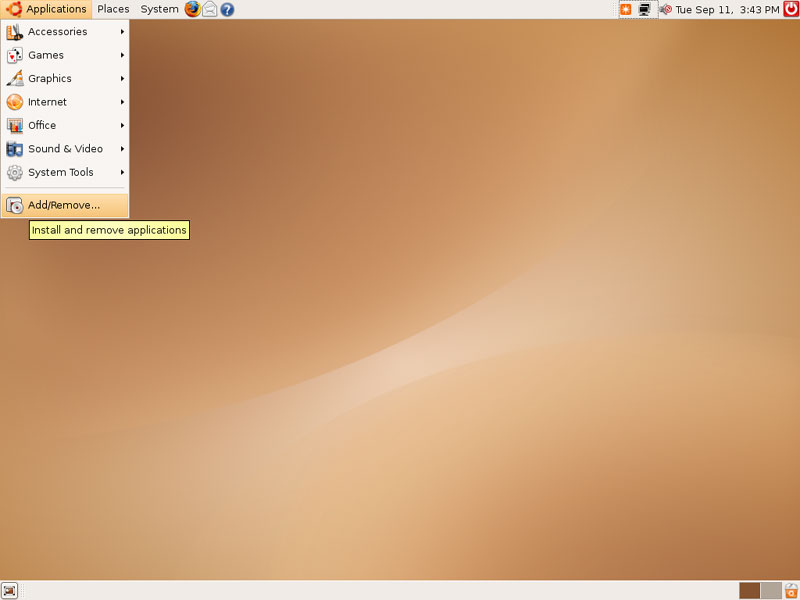The width and height of the screenshot is (800, 600).
Task: Click the Internet globe icon
Action: tap(14, 102)
